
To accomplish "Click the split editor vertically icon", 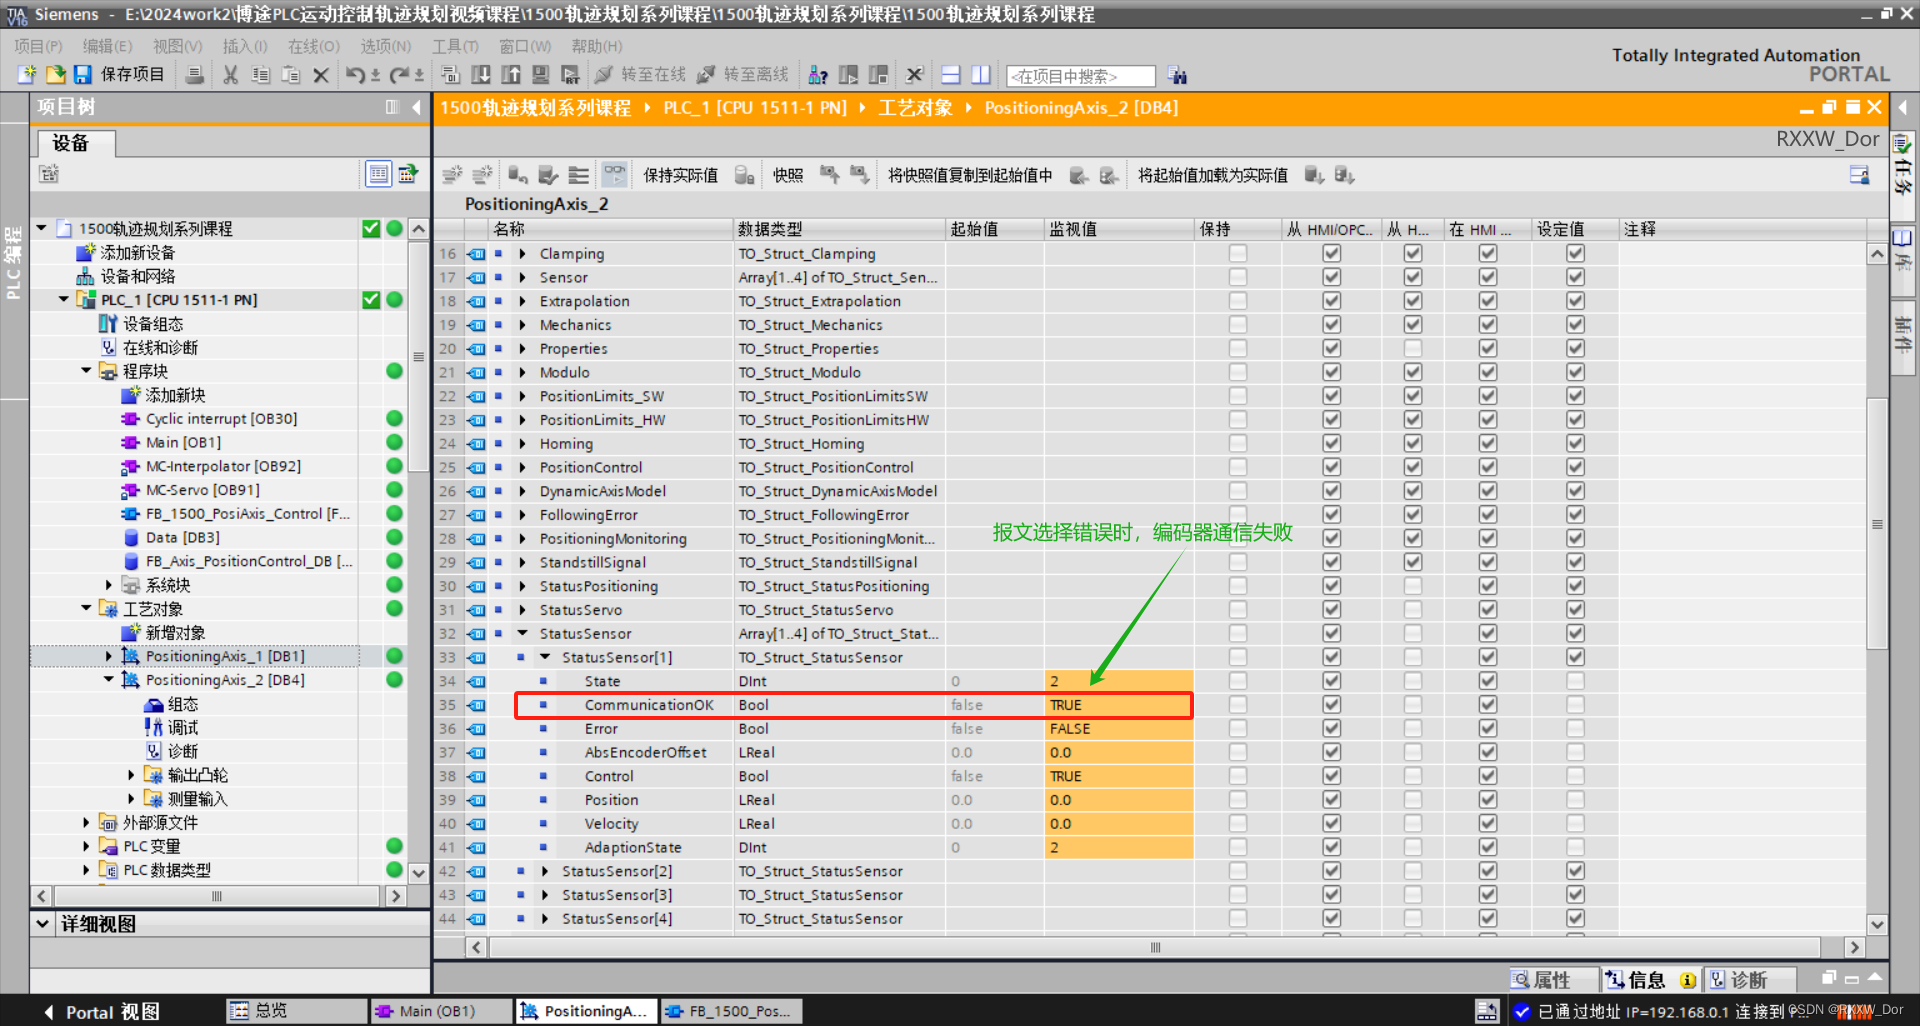I will 981,75.
